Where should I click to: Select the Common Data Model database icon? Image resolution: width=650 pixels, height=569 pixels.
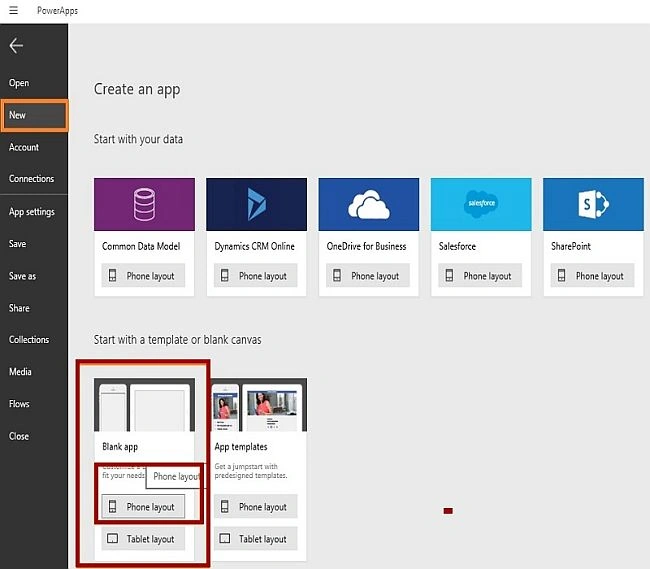(144, 204)
